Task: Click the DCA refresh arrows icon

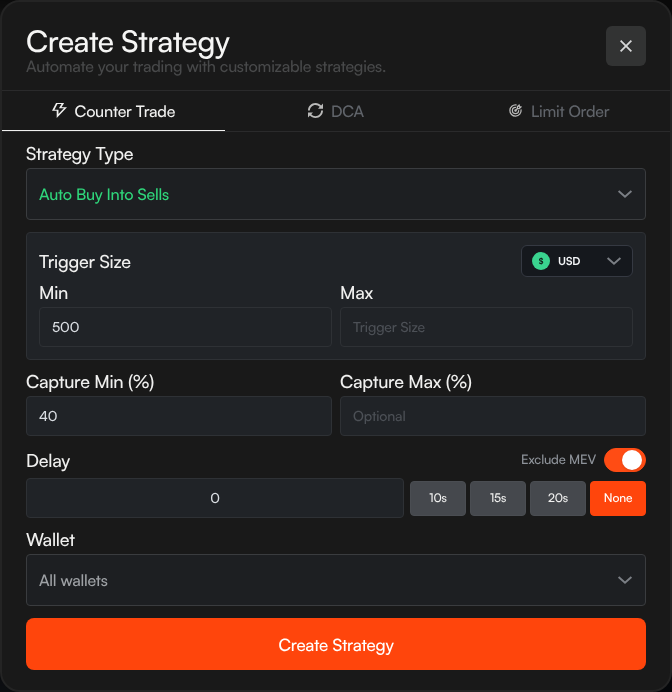Action: pyautogui.click(x=316, y=111)
